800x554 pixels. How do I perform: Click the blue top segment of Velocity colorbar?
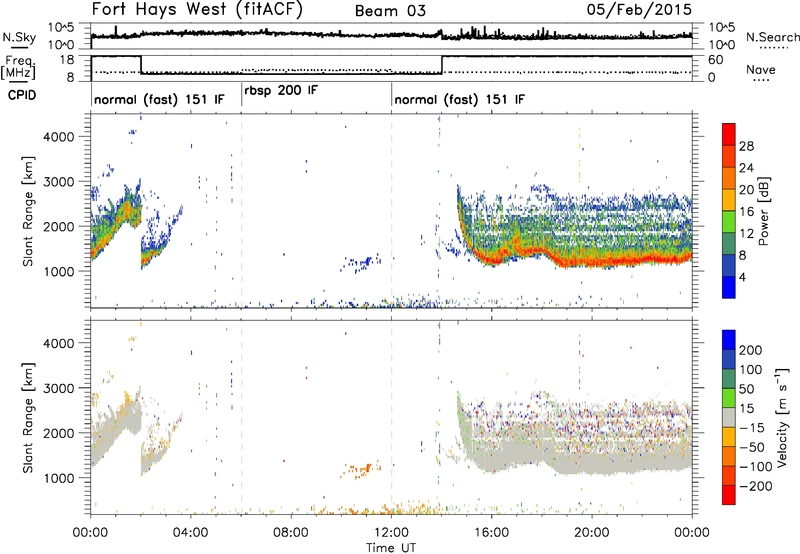tap(729, 340)
